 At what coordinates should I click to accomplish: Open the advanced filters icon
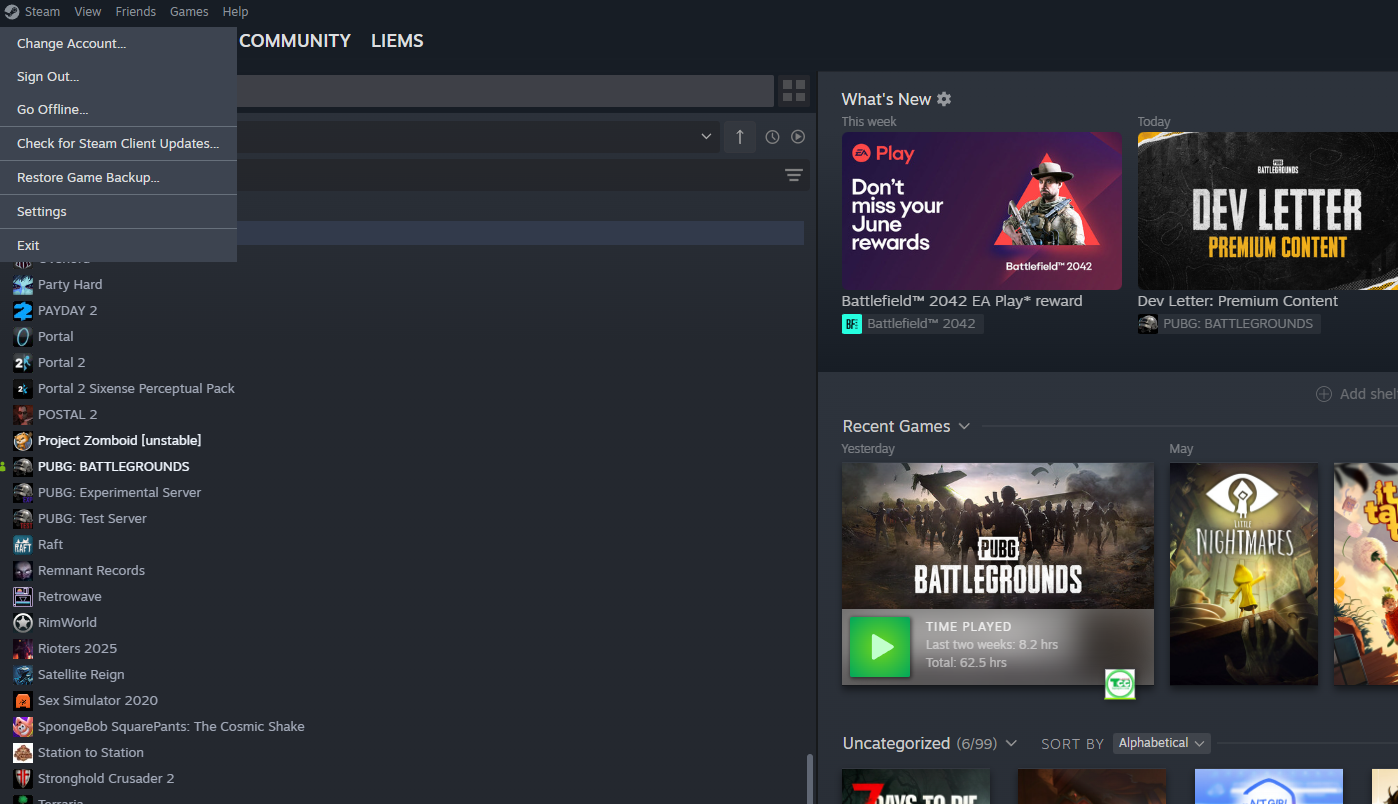(794, 176)
